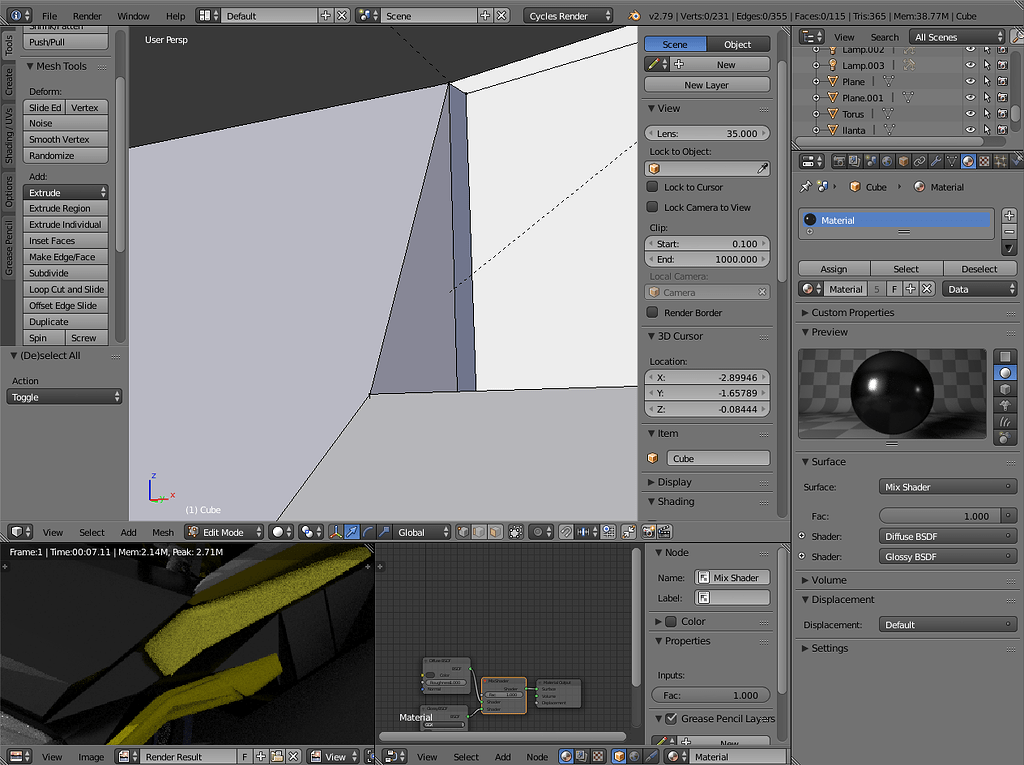1024x765 pixels.
Task: Click the eyedropper in Lock to Object
Action: click(762, 169)
